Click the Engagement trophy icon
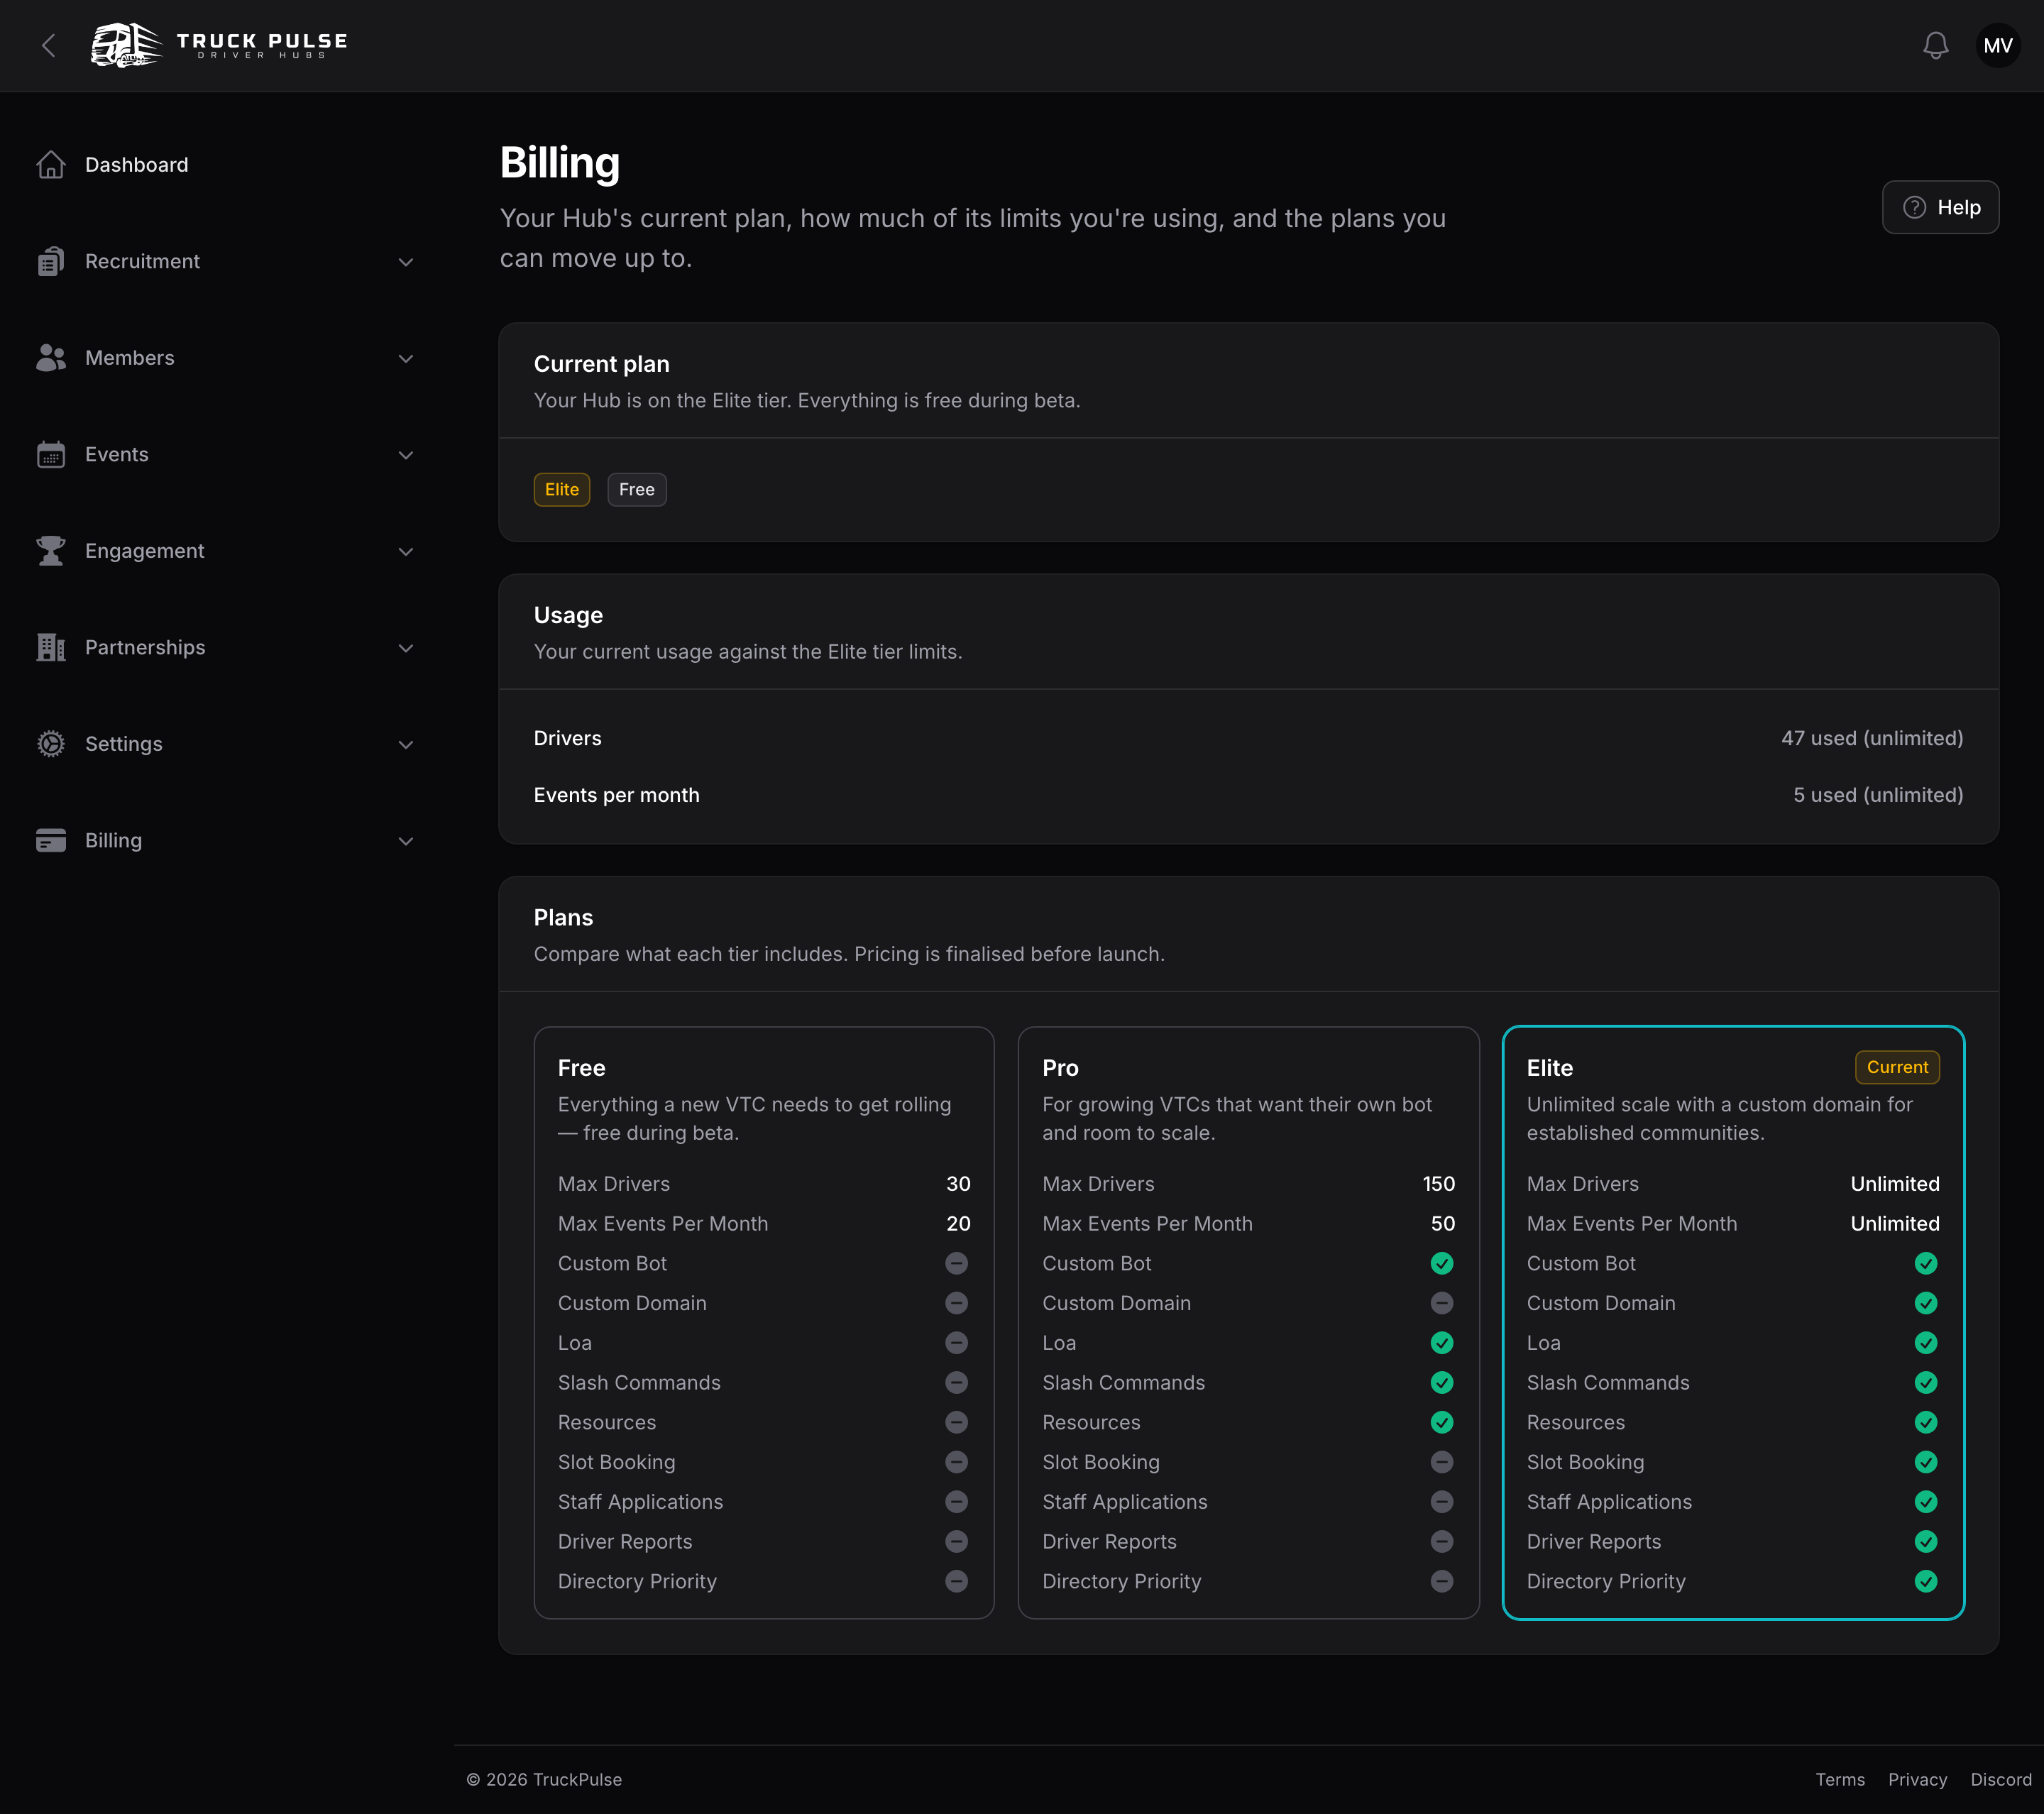Screen dimensions: 2044x1814 (x=51, y=551)
